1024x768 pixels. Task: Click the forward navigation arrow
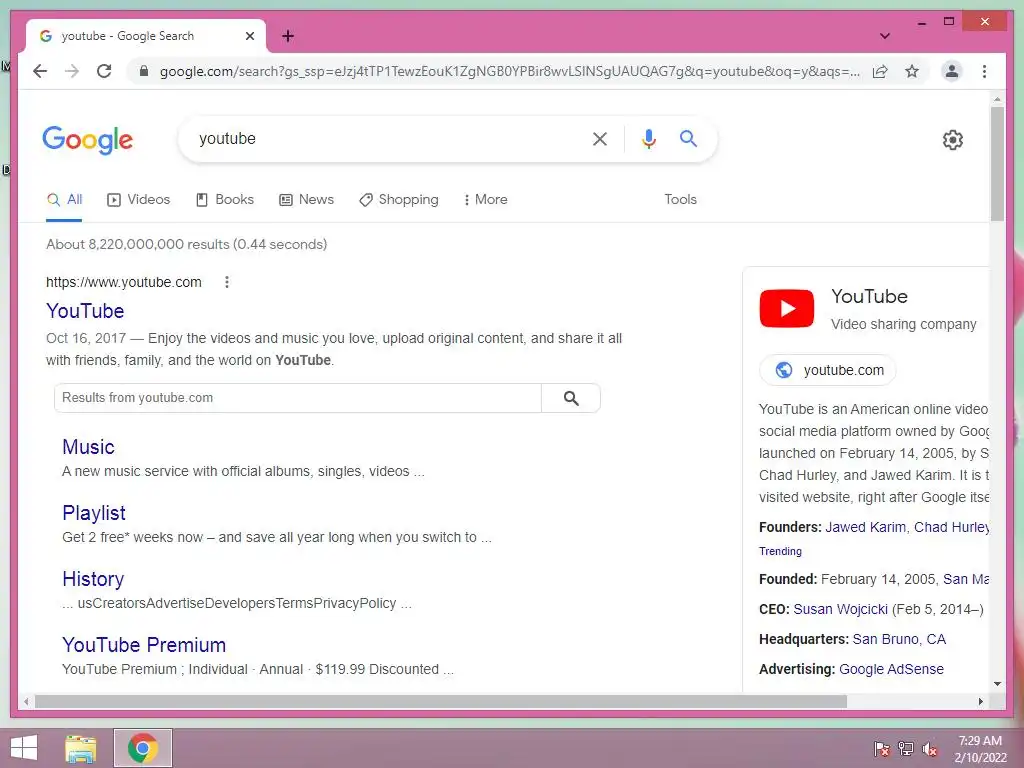pos(72,71)
